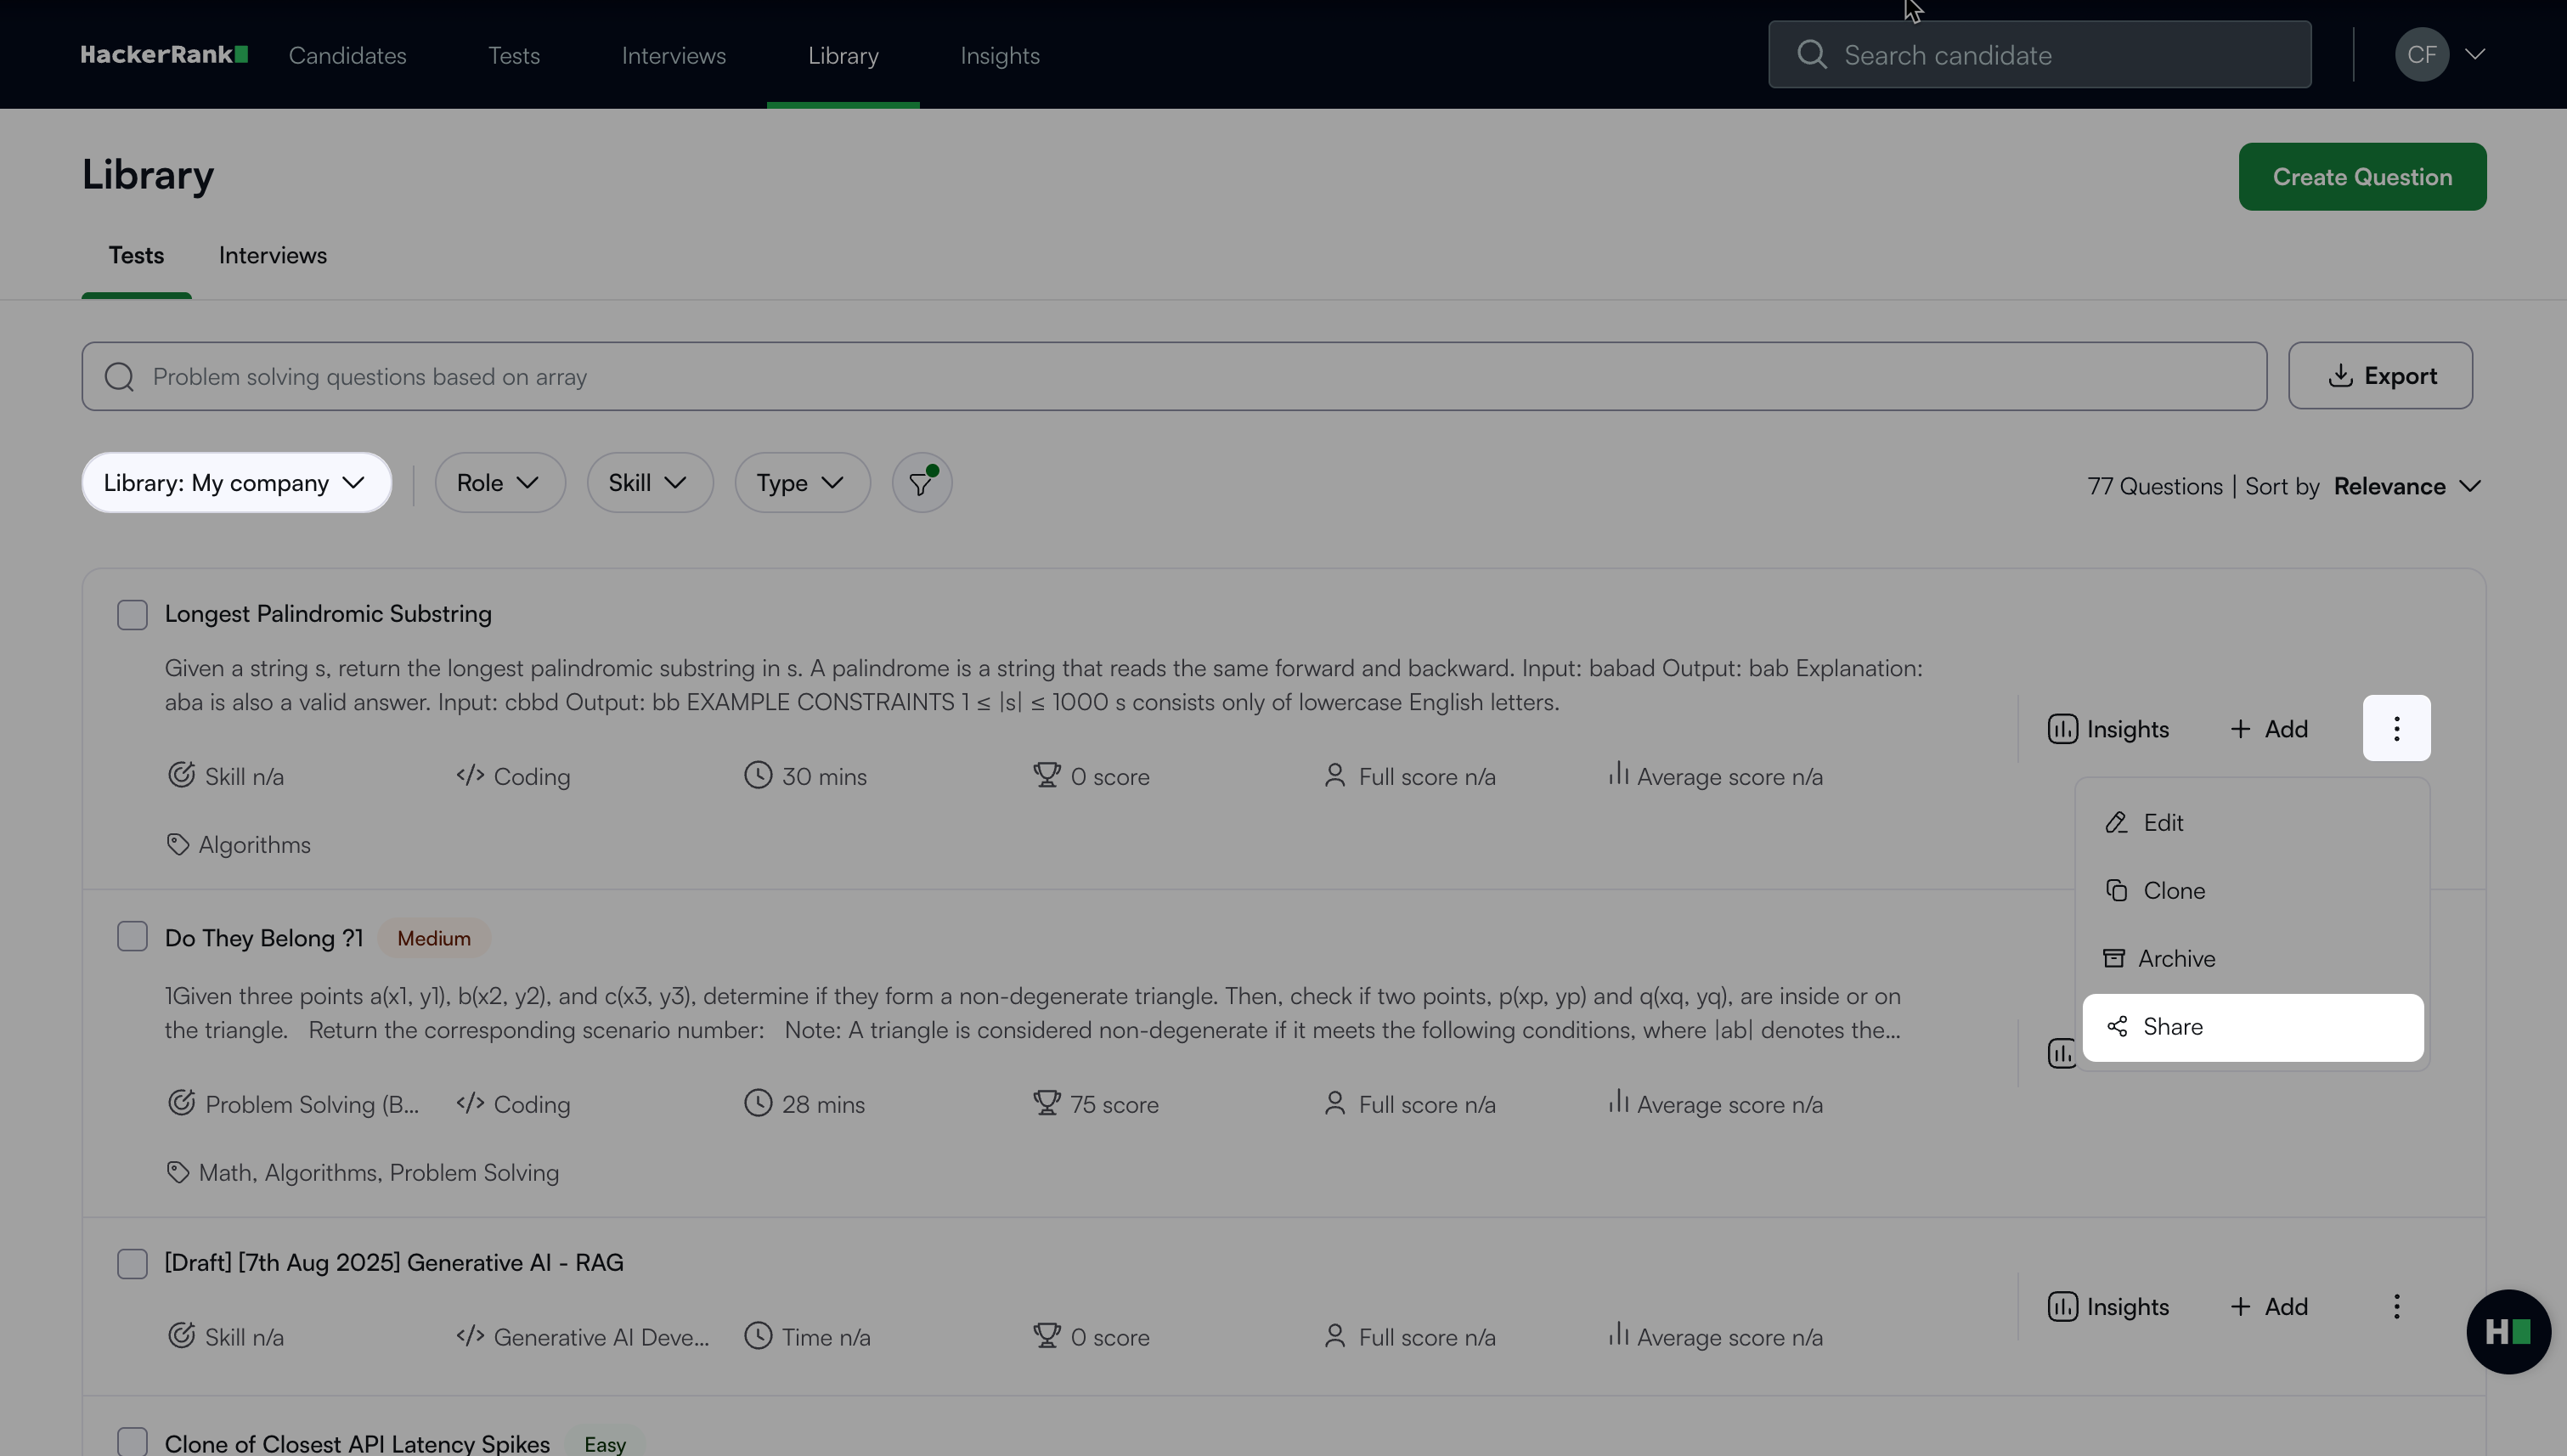Select the Do They Belong ?1 checkbox

[132, 937]
